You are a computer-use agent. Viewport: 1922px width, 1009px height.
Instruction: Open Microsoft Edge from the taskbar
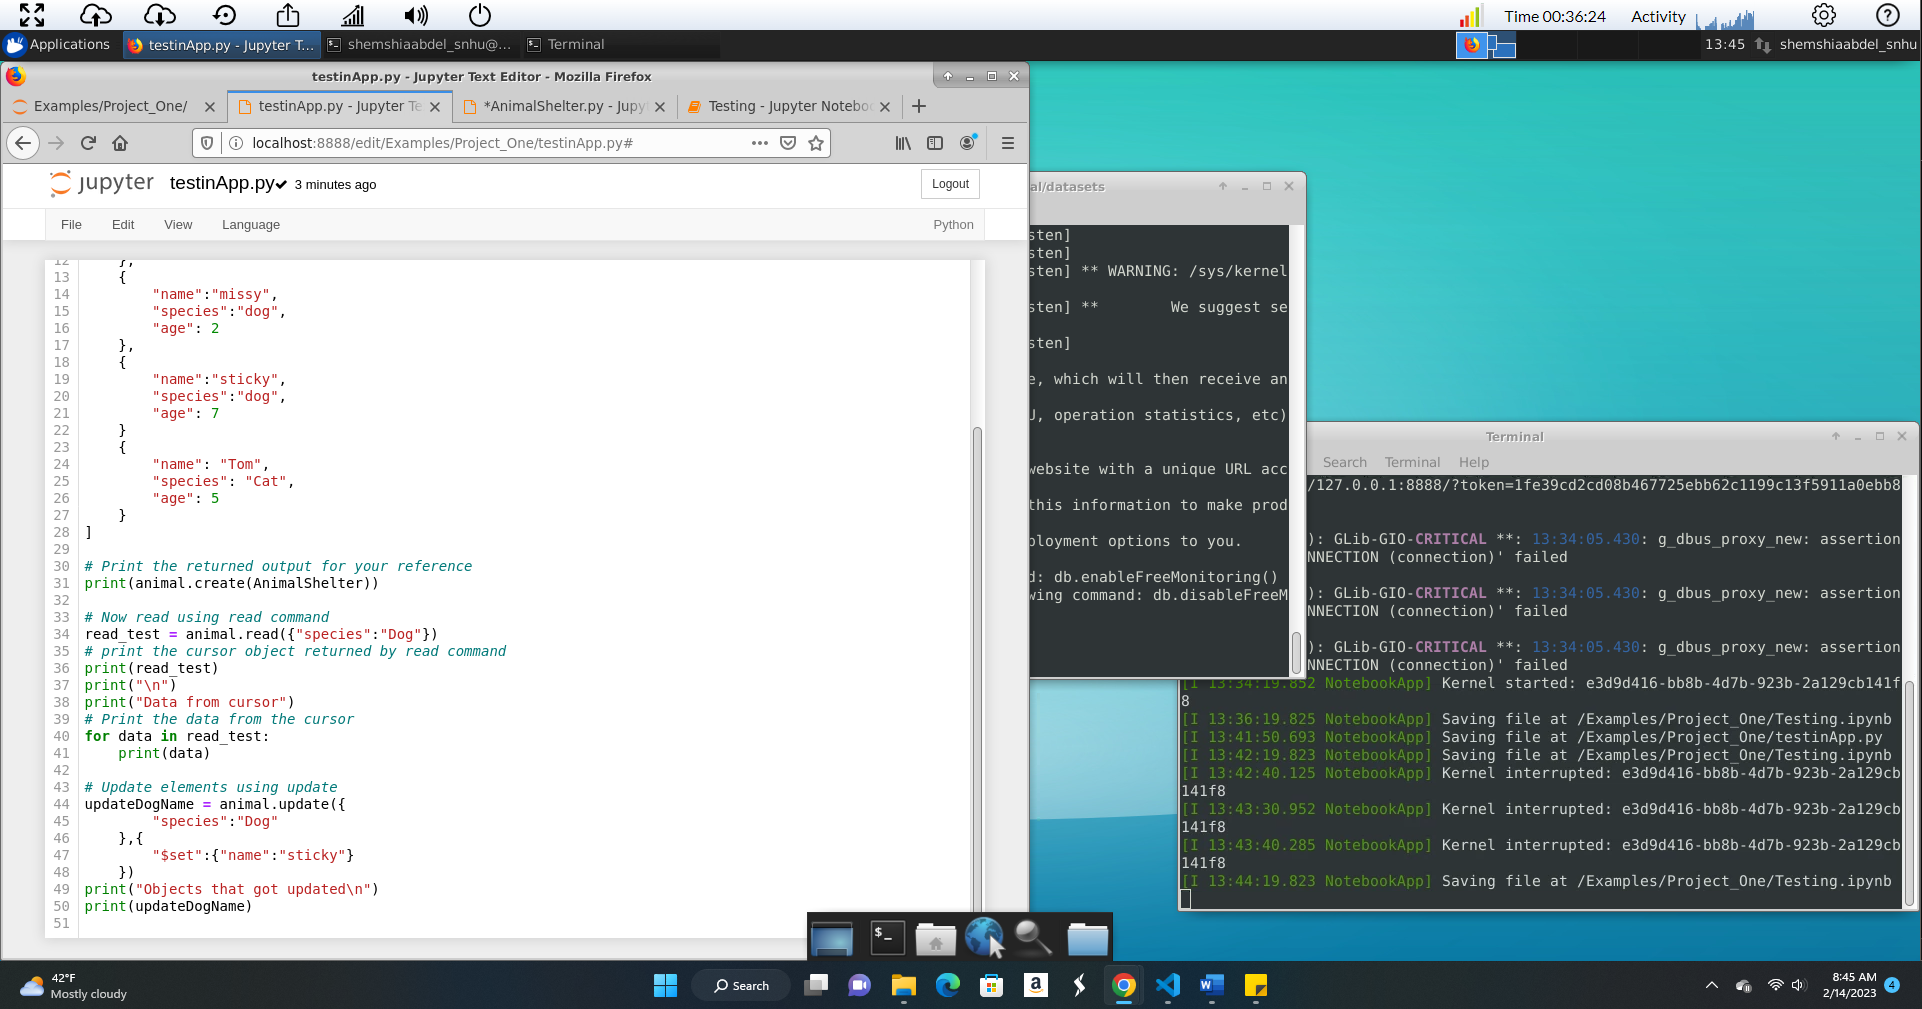point(948,986)
